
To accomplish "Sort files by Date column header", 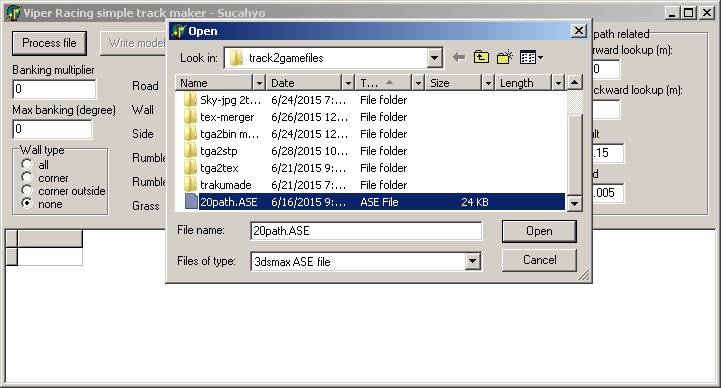I will pyautogui.click(x=304, y=83).
